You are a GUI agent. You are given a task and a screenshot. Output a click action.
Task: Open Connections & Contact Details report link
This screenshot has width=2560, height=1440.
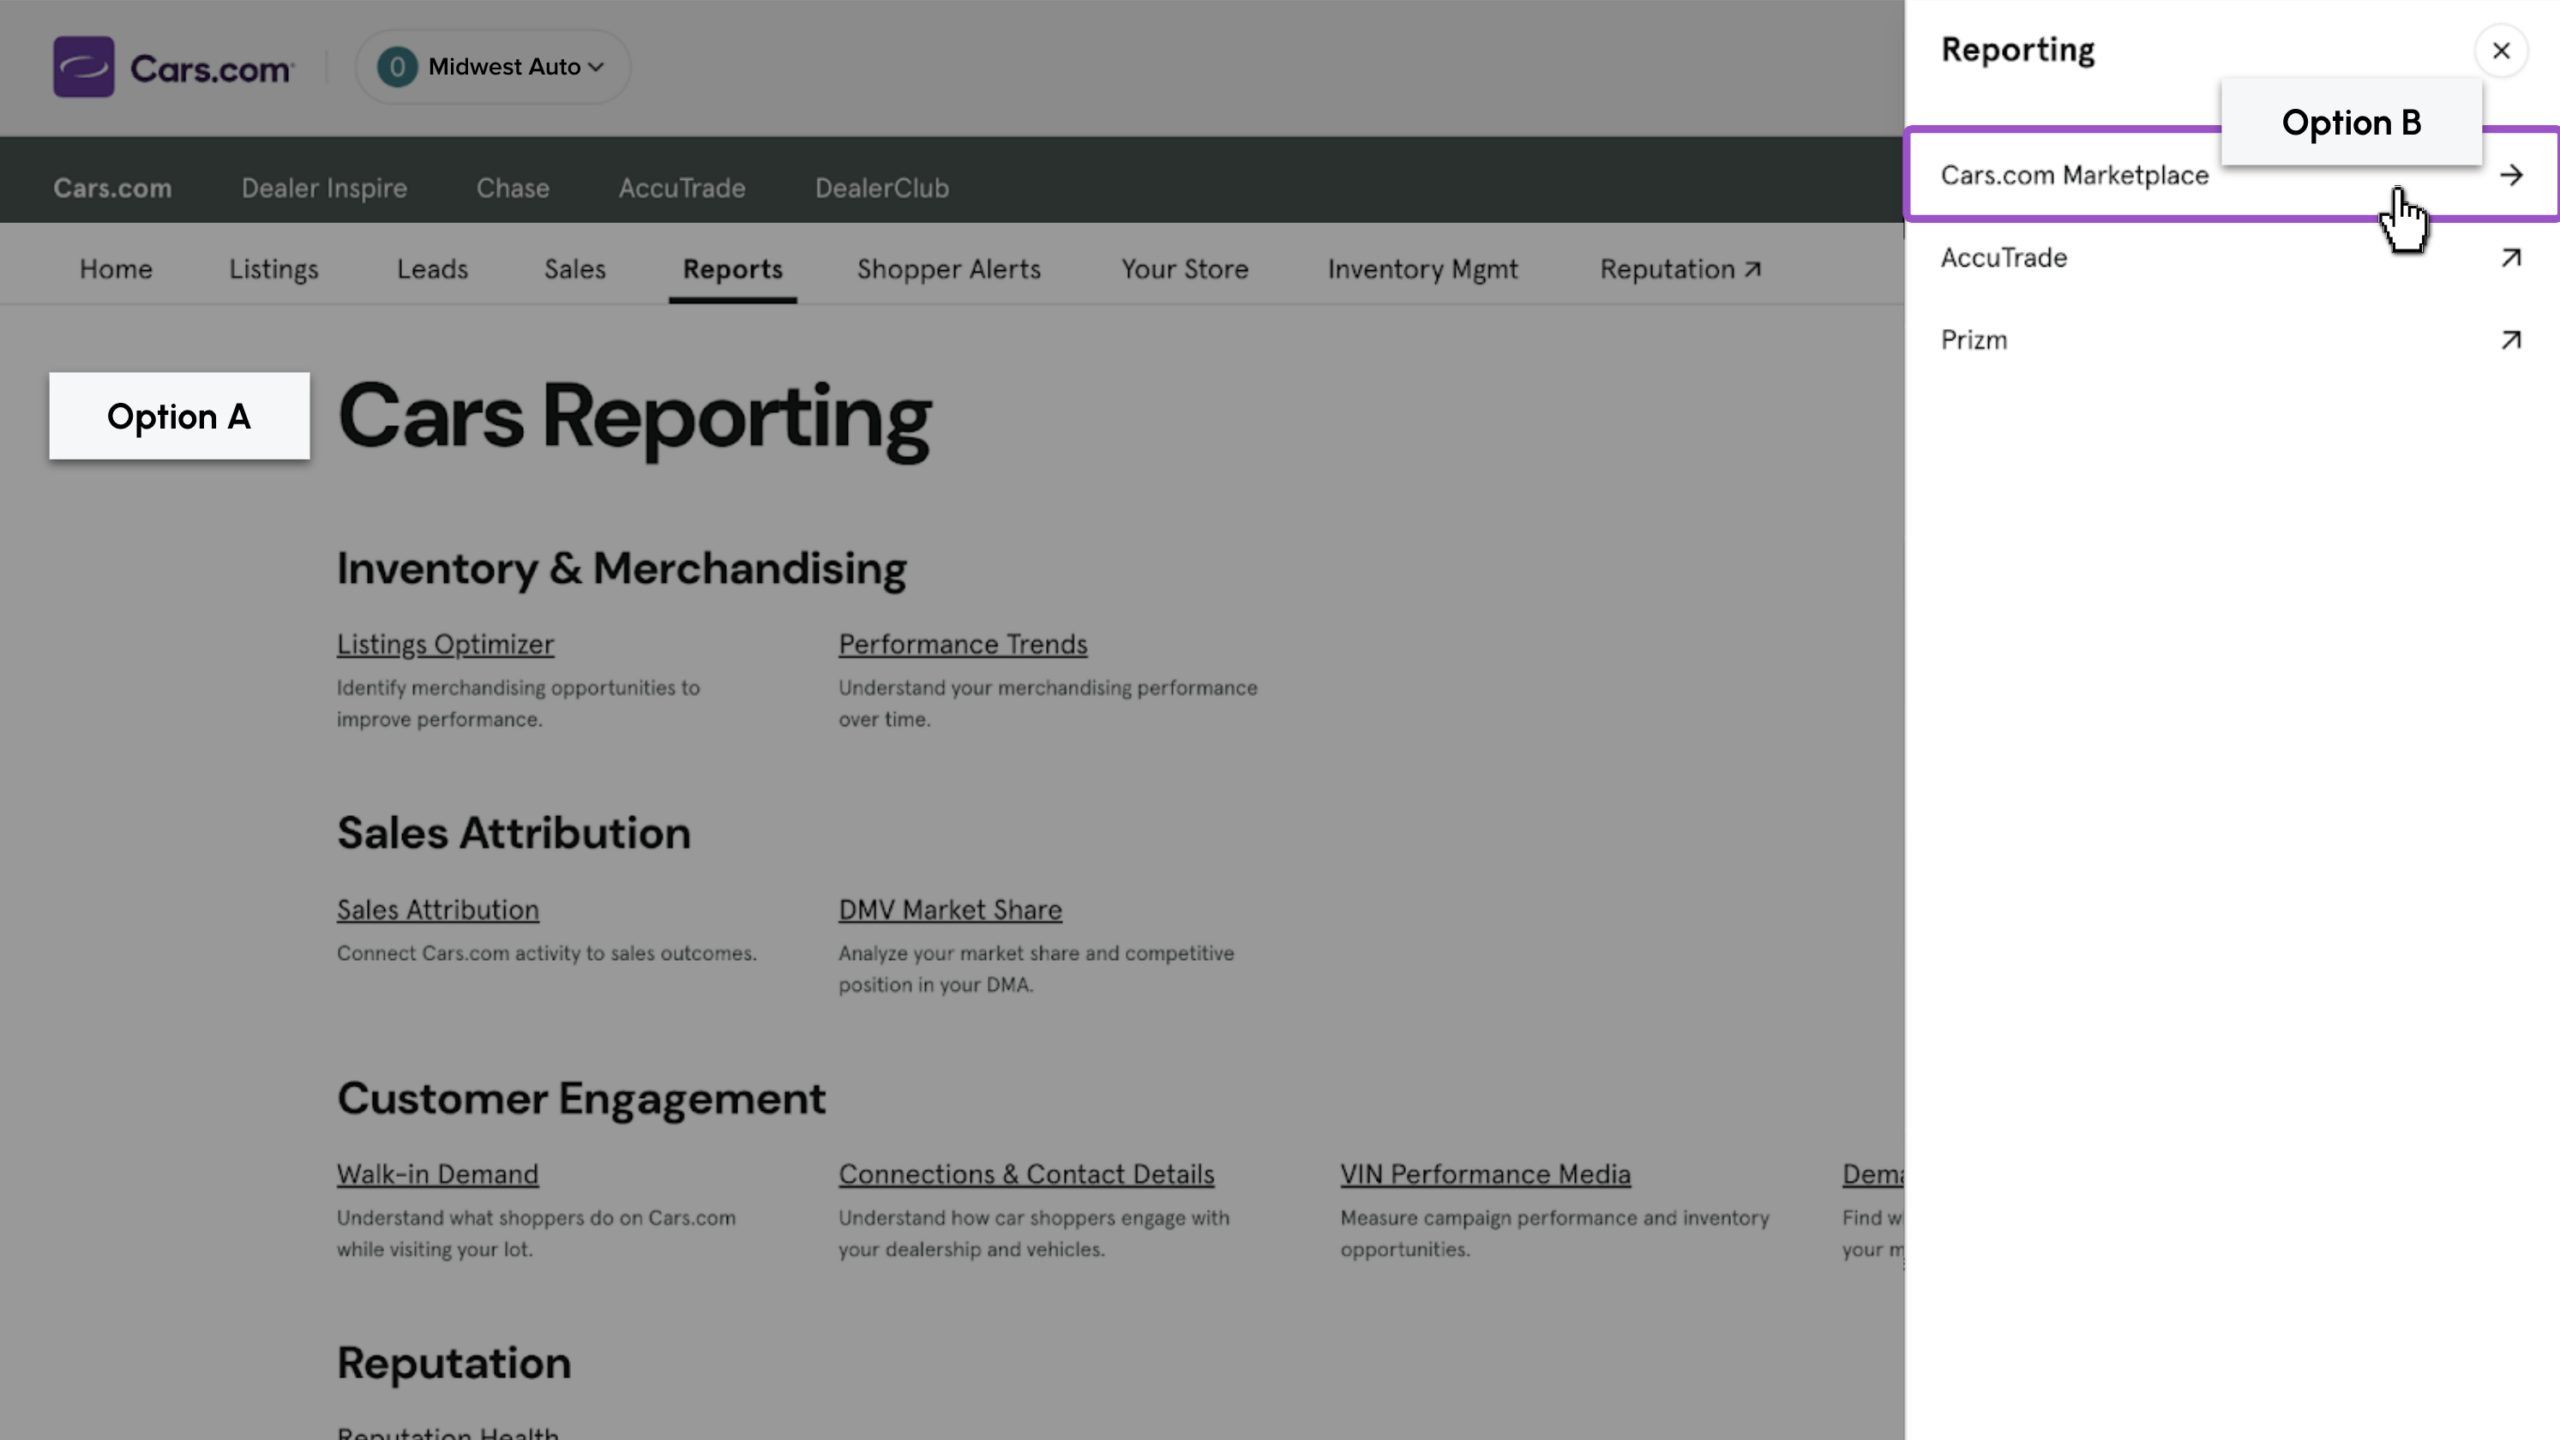1026,1174
